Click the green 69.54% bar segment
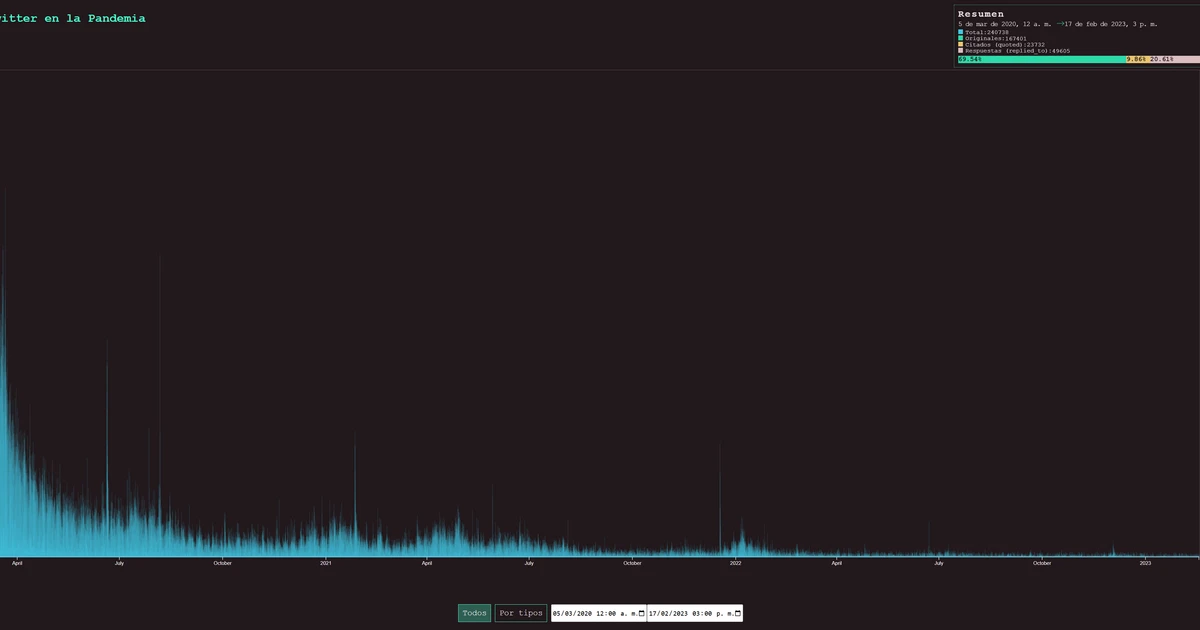This screenshot has height=630, width=1200. pos(1040,60)
